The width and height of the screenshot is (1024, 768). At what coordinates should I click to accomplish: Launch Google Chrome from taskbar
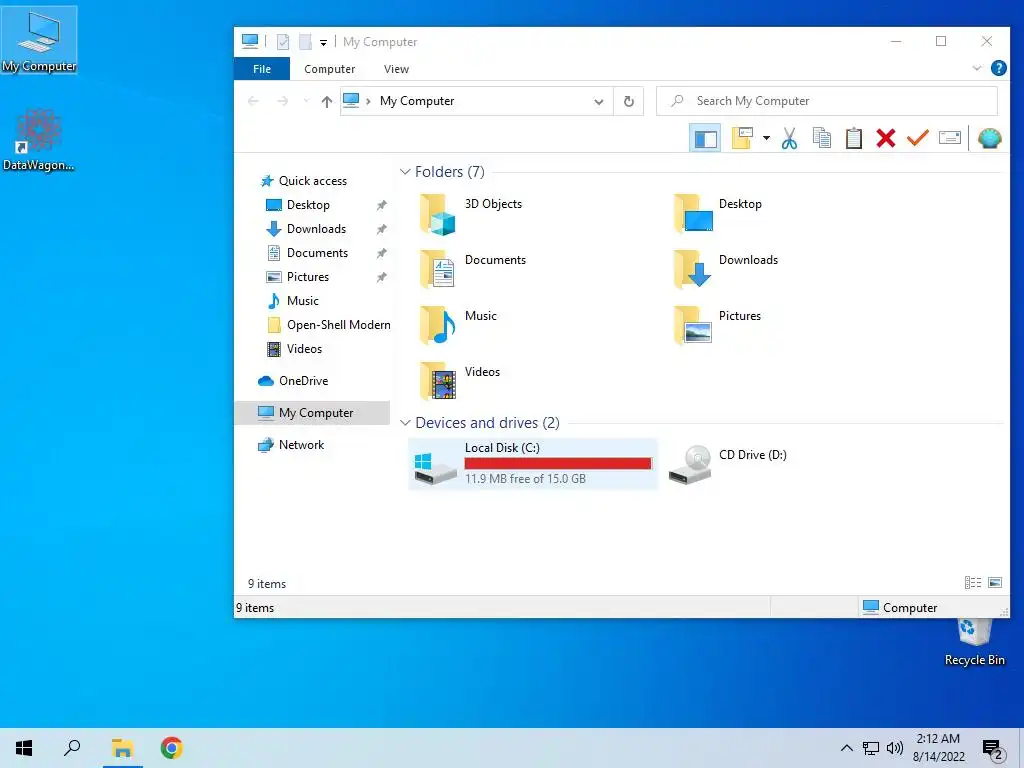click(172, 748)
